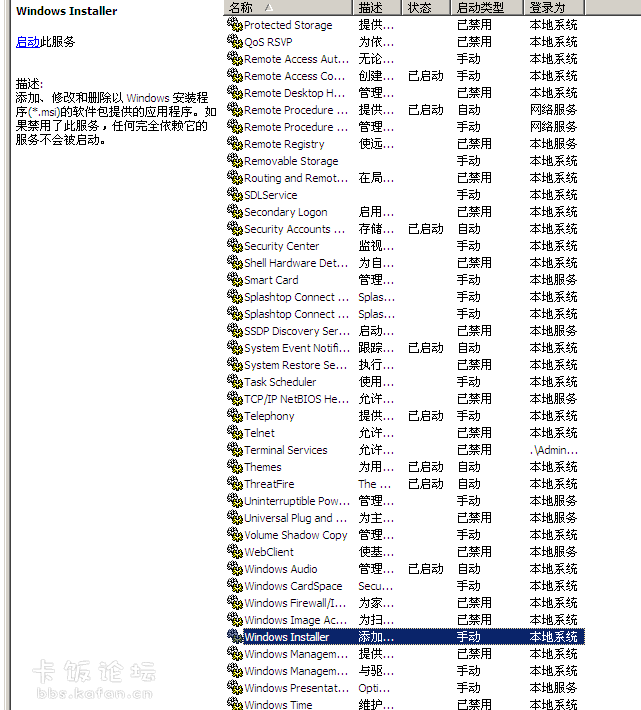
Task: Click the Security Center service icon
Action: [x=234, y=245]
